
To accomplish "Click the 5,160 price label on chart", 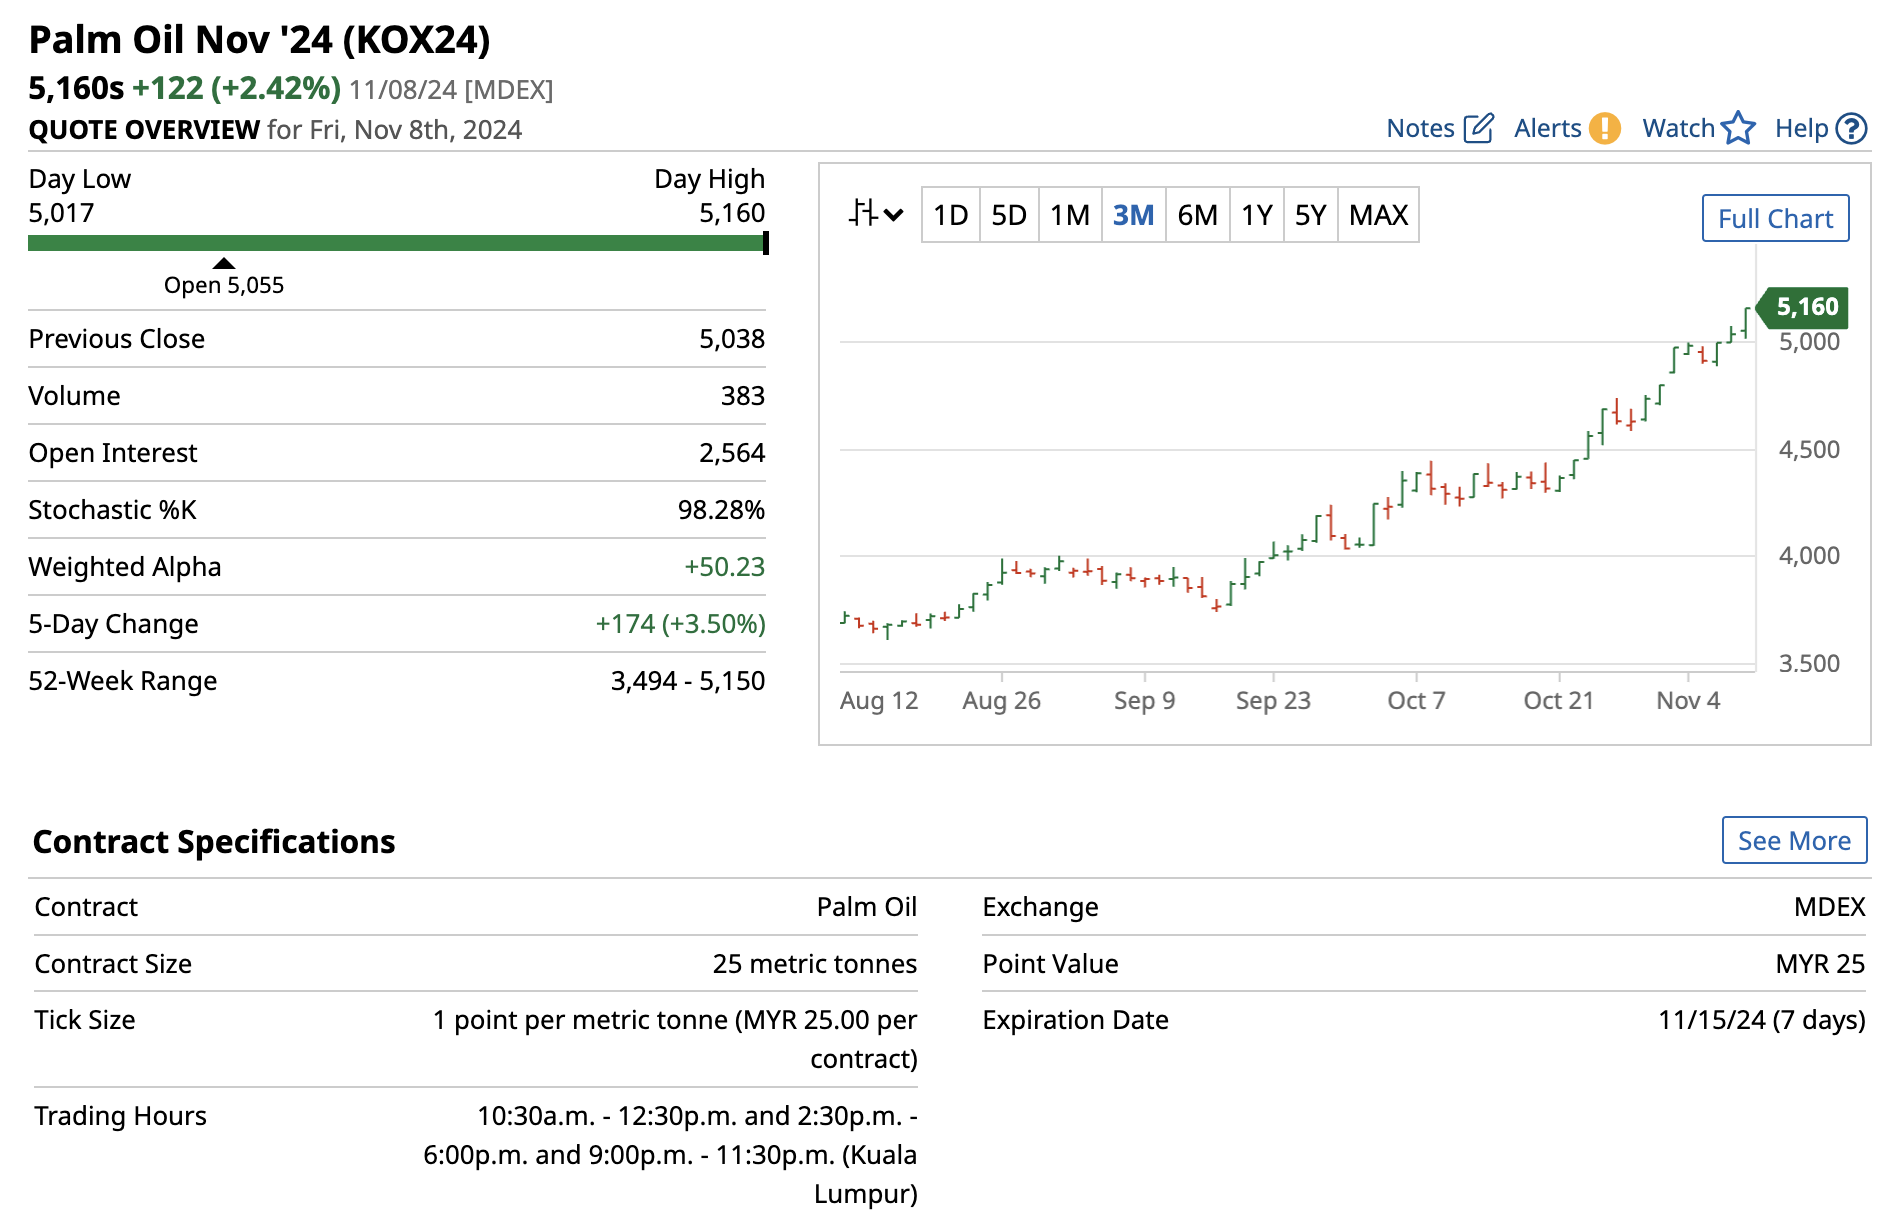I will pyautogui.click(x=1806, y=307).
